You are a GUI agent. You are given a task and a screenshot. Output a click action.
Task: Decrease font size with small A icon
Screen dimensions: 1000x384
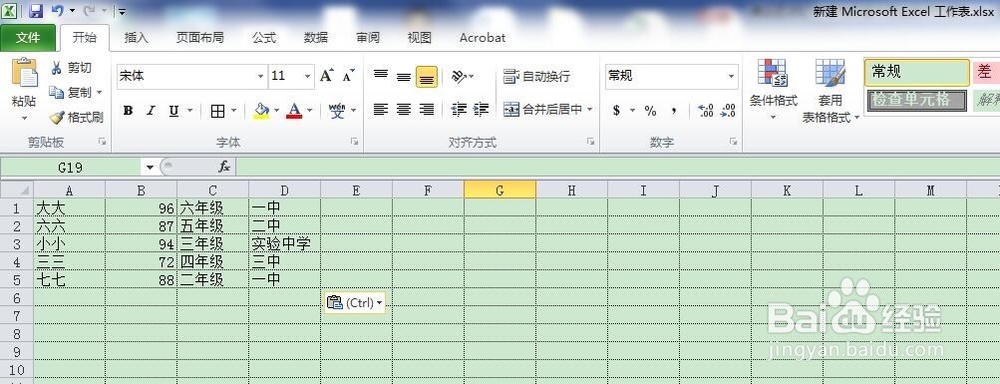click(348, 76)
